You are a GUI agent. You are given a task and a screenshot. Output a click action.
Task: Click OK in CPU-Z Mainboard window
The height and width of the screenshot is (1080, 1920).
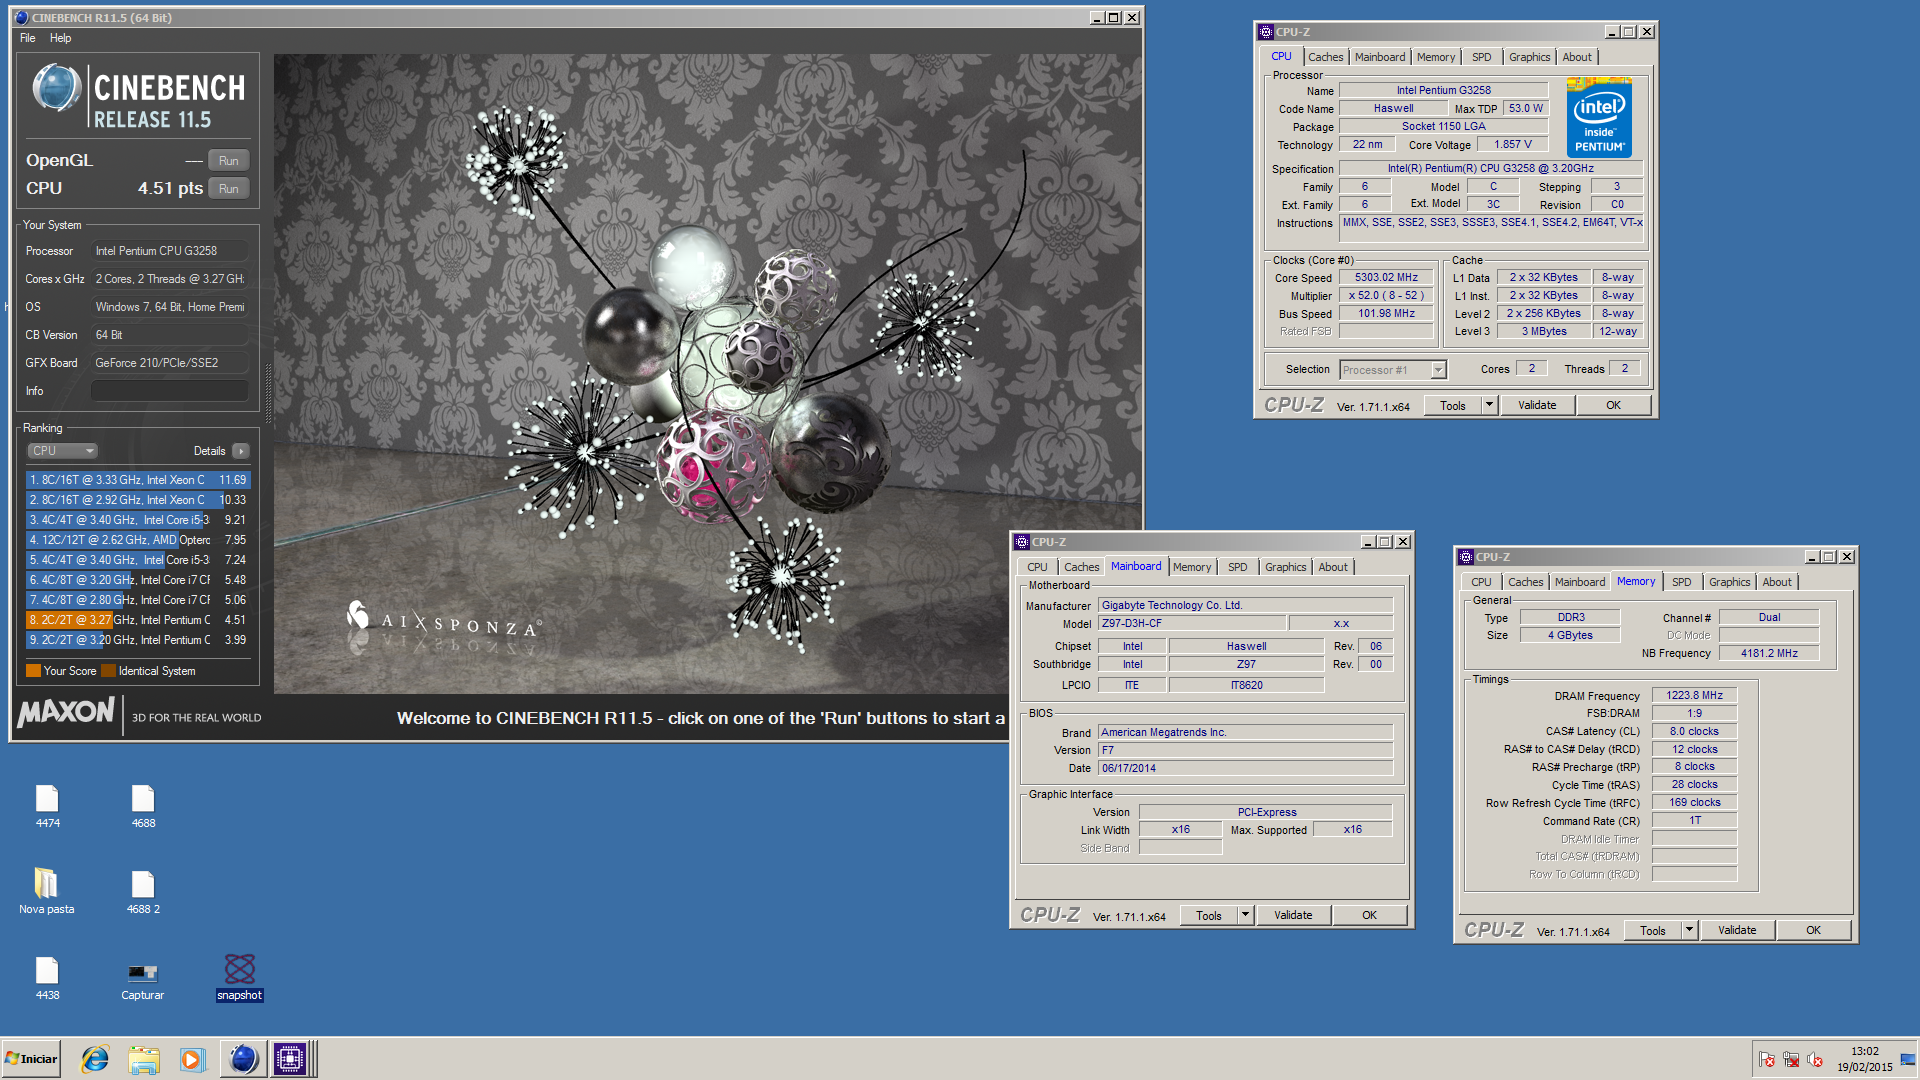[1369, 916]
